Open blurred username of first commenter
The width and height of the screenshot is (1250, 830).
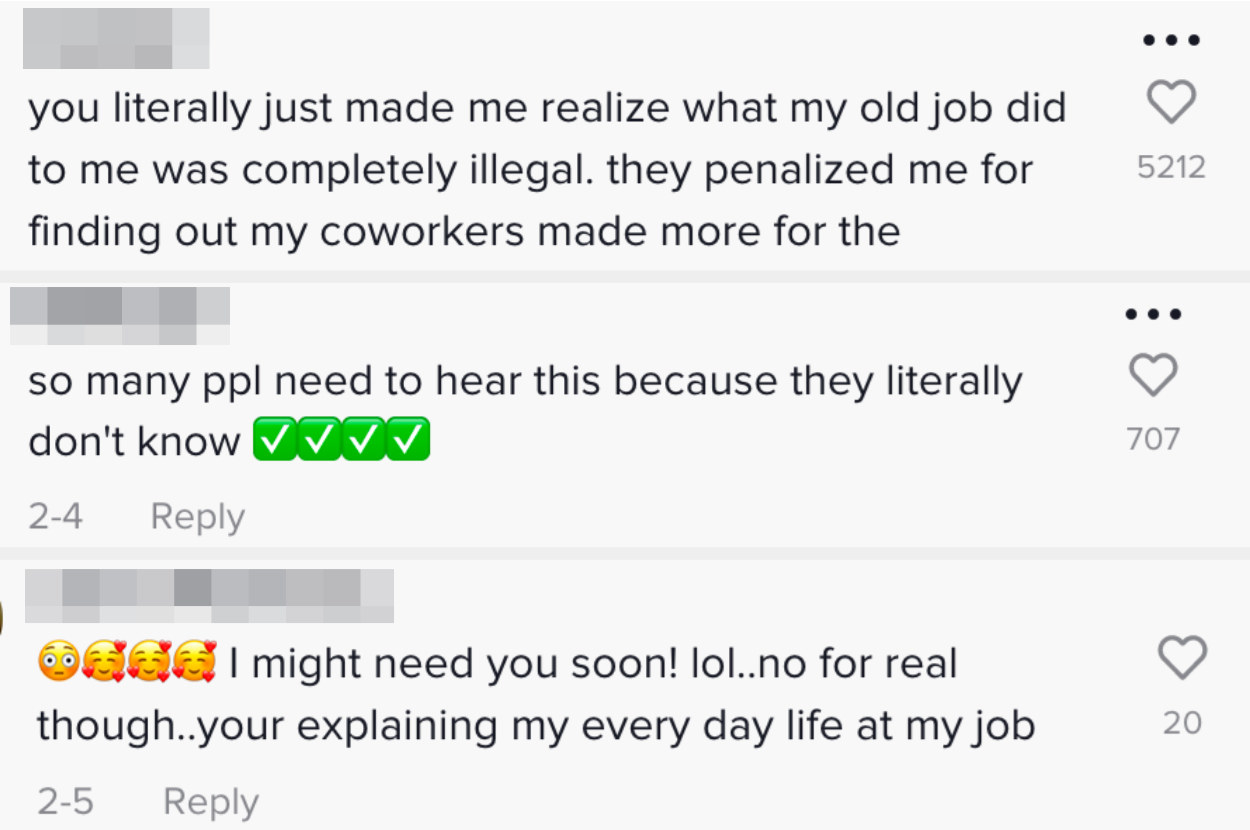(116, 39)
